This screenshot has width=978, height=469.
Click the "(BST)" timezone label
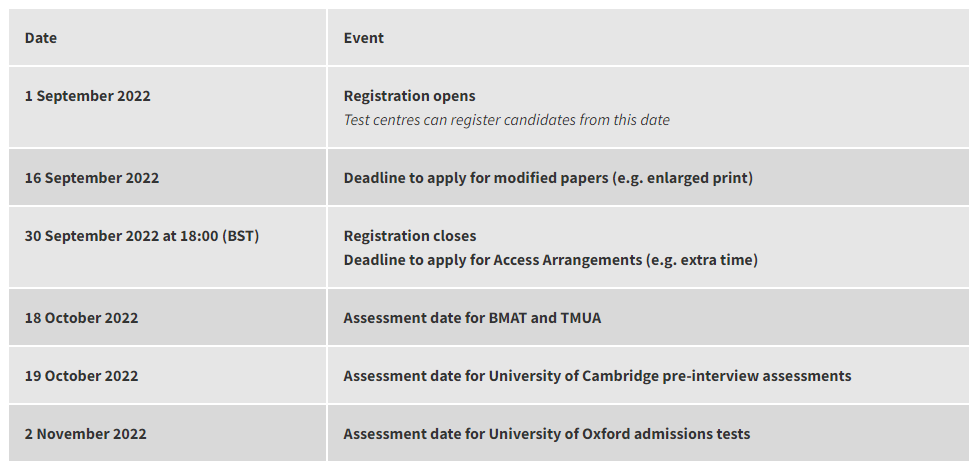tap(241, 236)
